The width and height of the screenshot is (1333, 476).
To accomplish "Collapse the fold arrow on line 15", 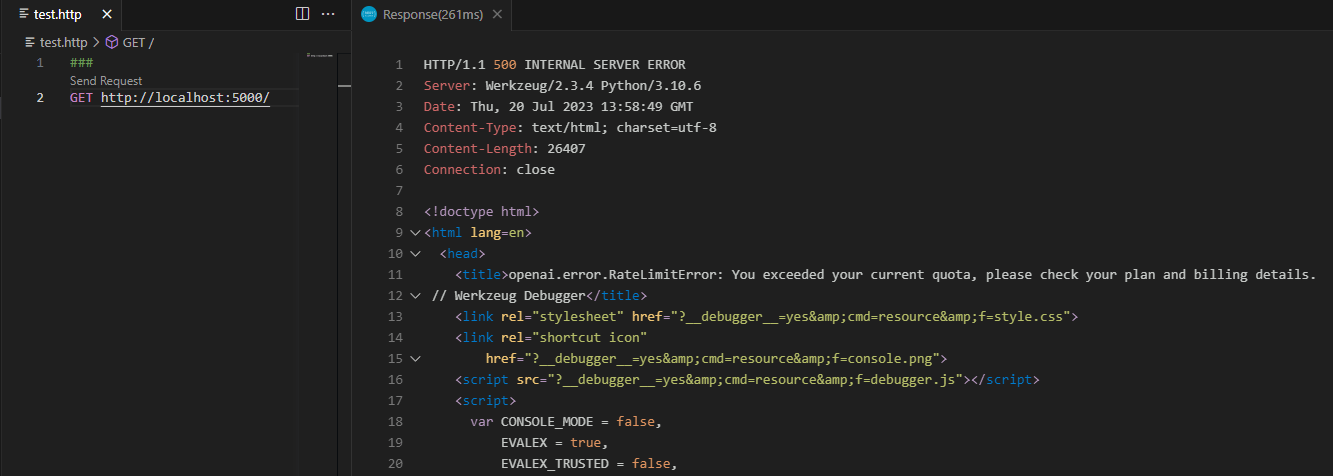I will pyautogui.click(x=415, y=359).
